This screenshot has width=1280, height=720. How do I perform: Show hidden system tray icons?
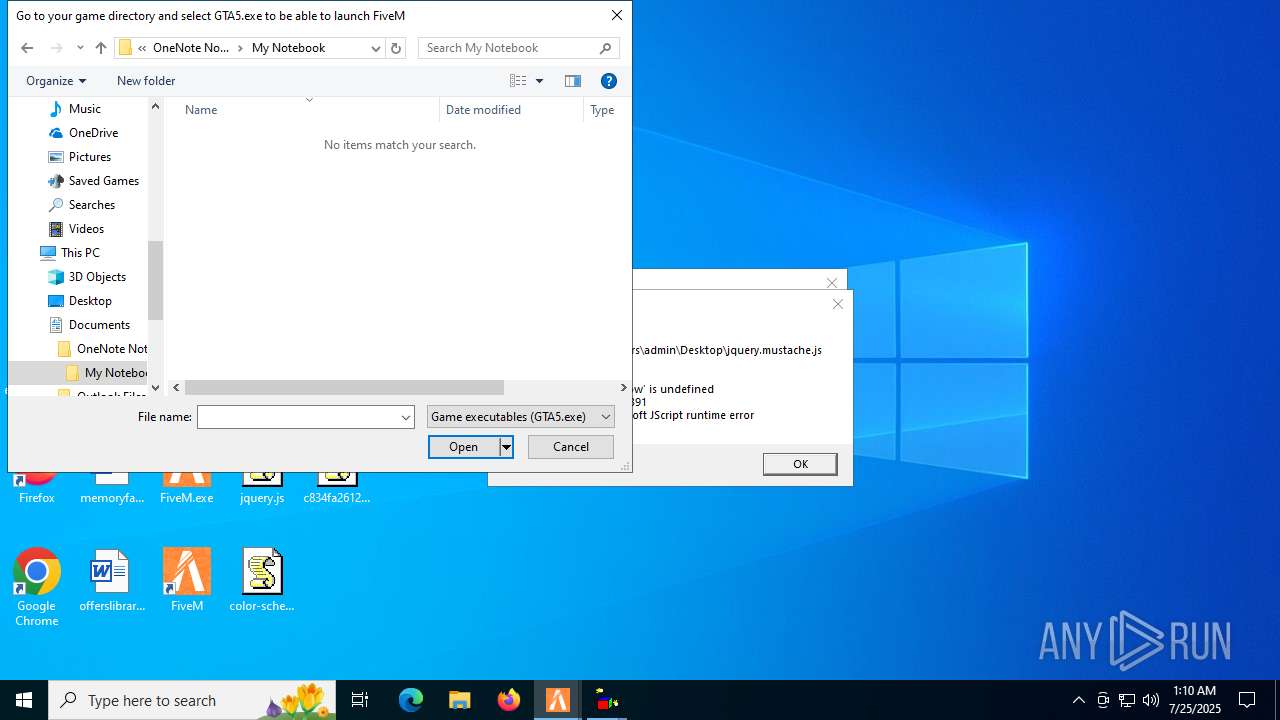pos(1078,700)
